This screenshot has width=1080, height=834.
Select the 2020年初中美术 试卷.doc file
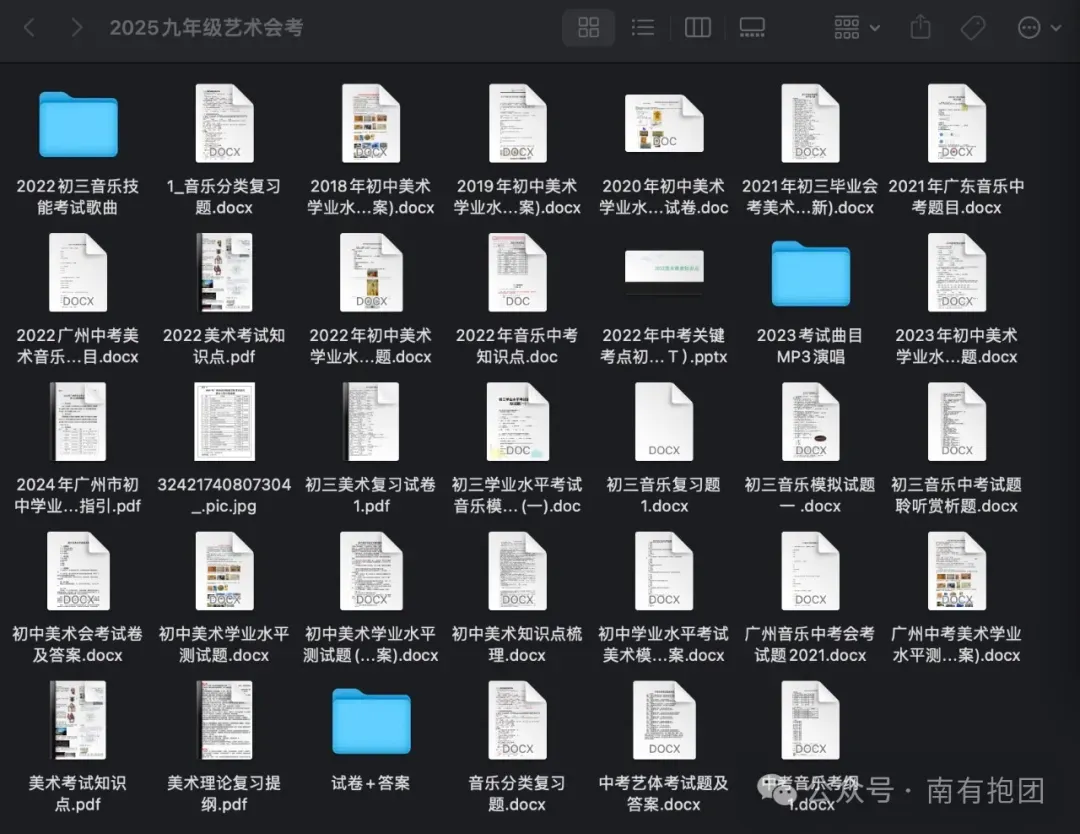click(x=664, y=124)
